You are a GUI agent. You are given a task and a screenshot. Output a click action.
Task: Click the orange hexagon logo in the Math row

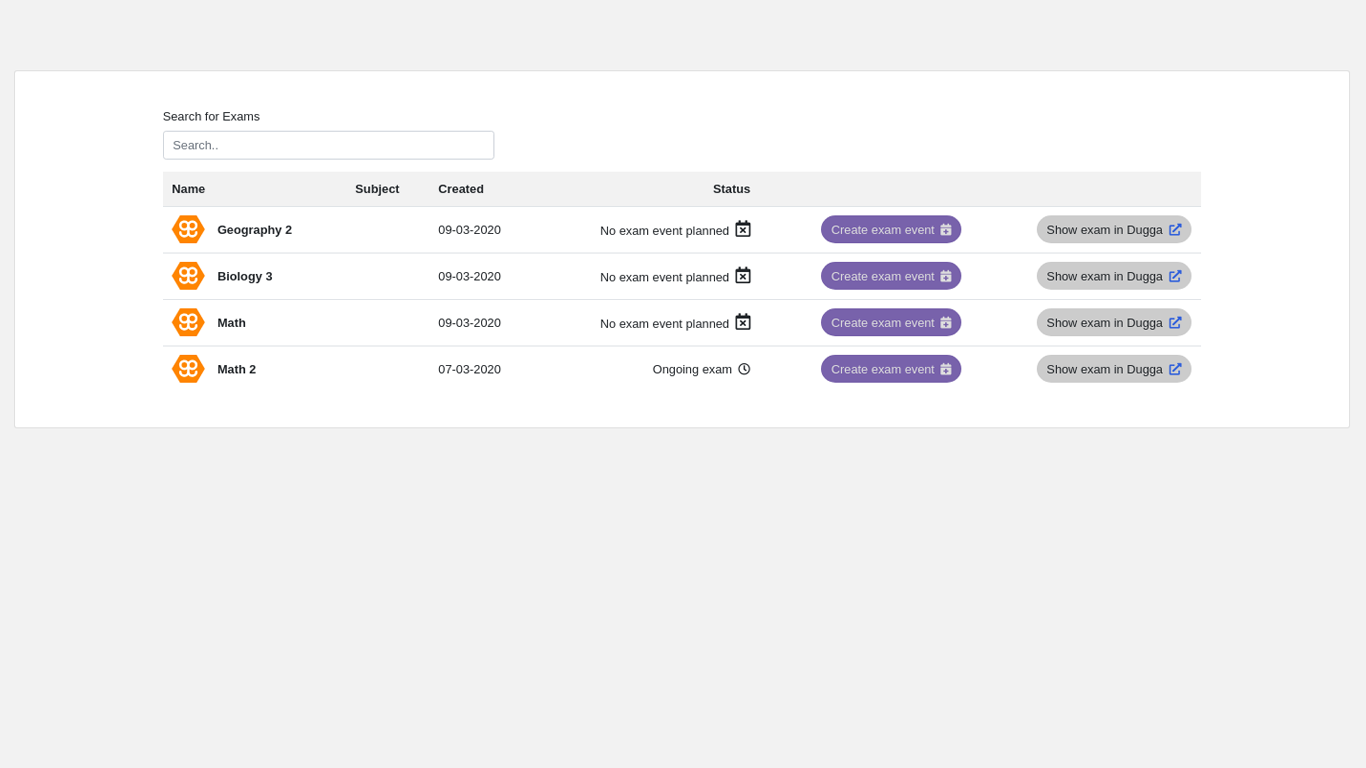188,322
